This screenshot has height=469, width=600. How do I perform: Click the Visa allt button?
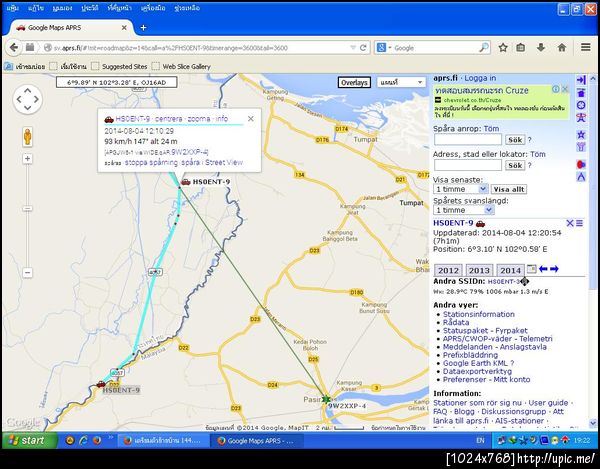[509, 189]
